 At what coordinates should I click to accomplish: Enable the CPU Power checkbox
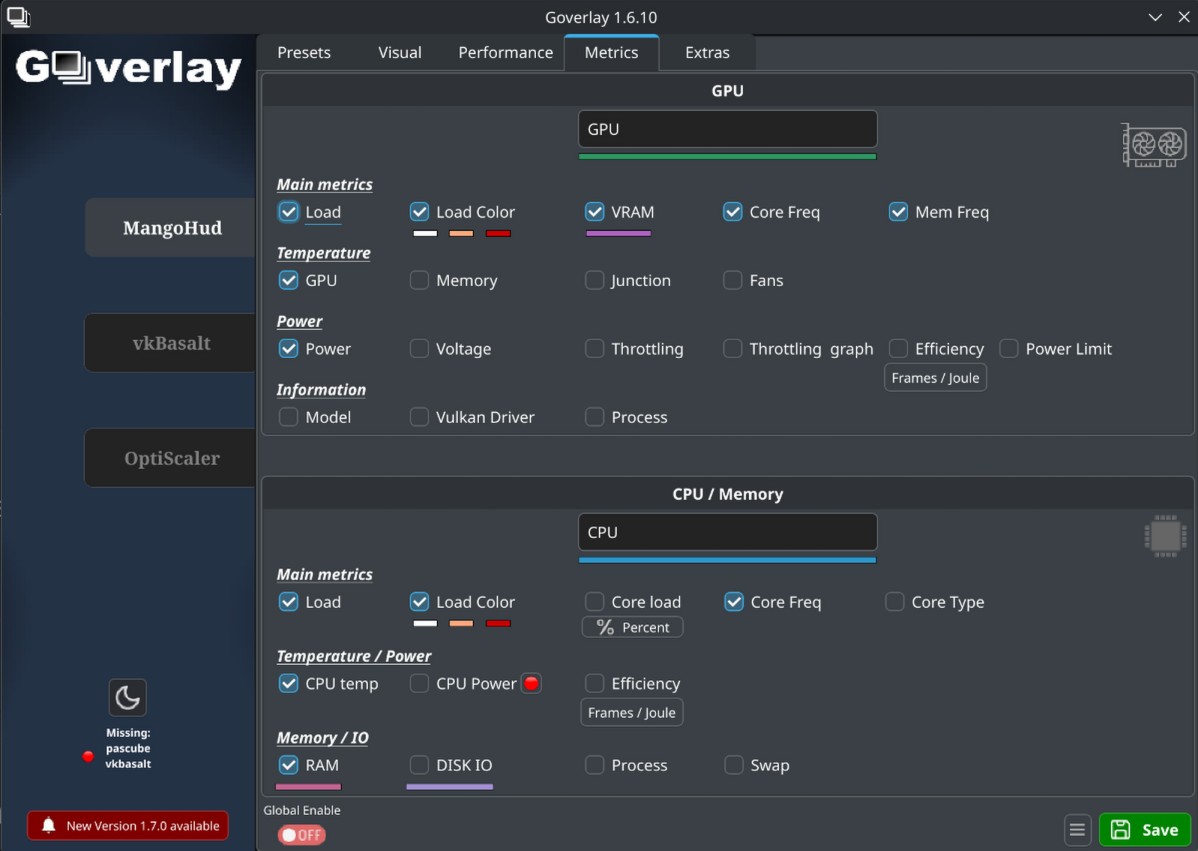click(419, 684)
